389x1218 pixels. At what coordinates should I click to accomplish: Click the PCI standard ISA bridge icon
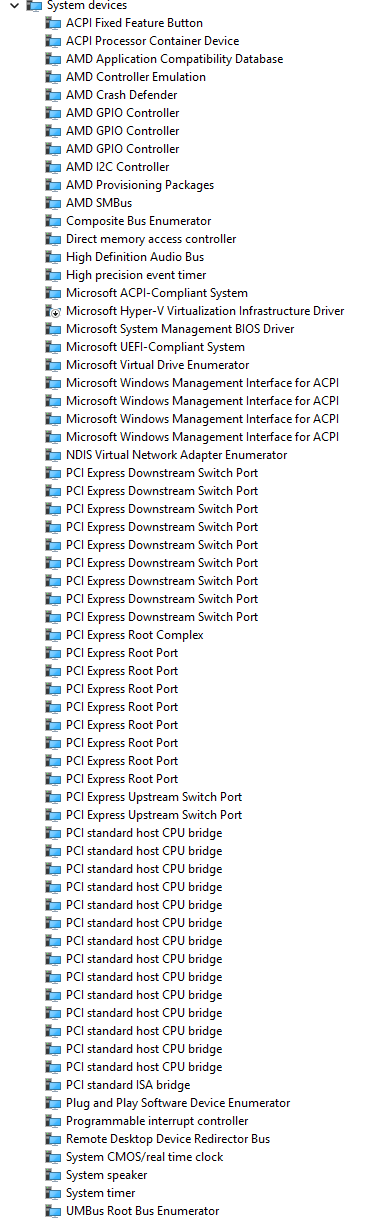53,1085
